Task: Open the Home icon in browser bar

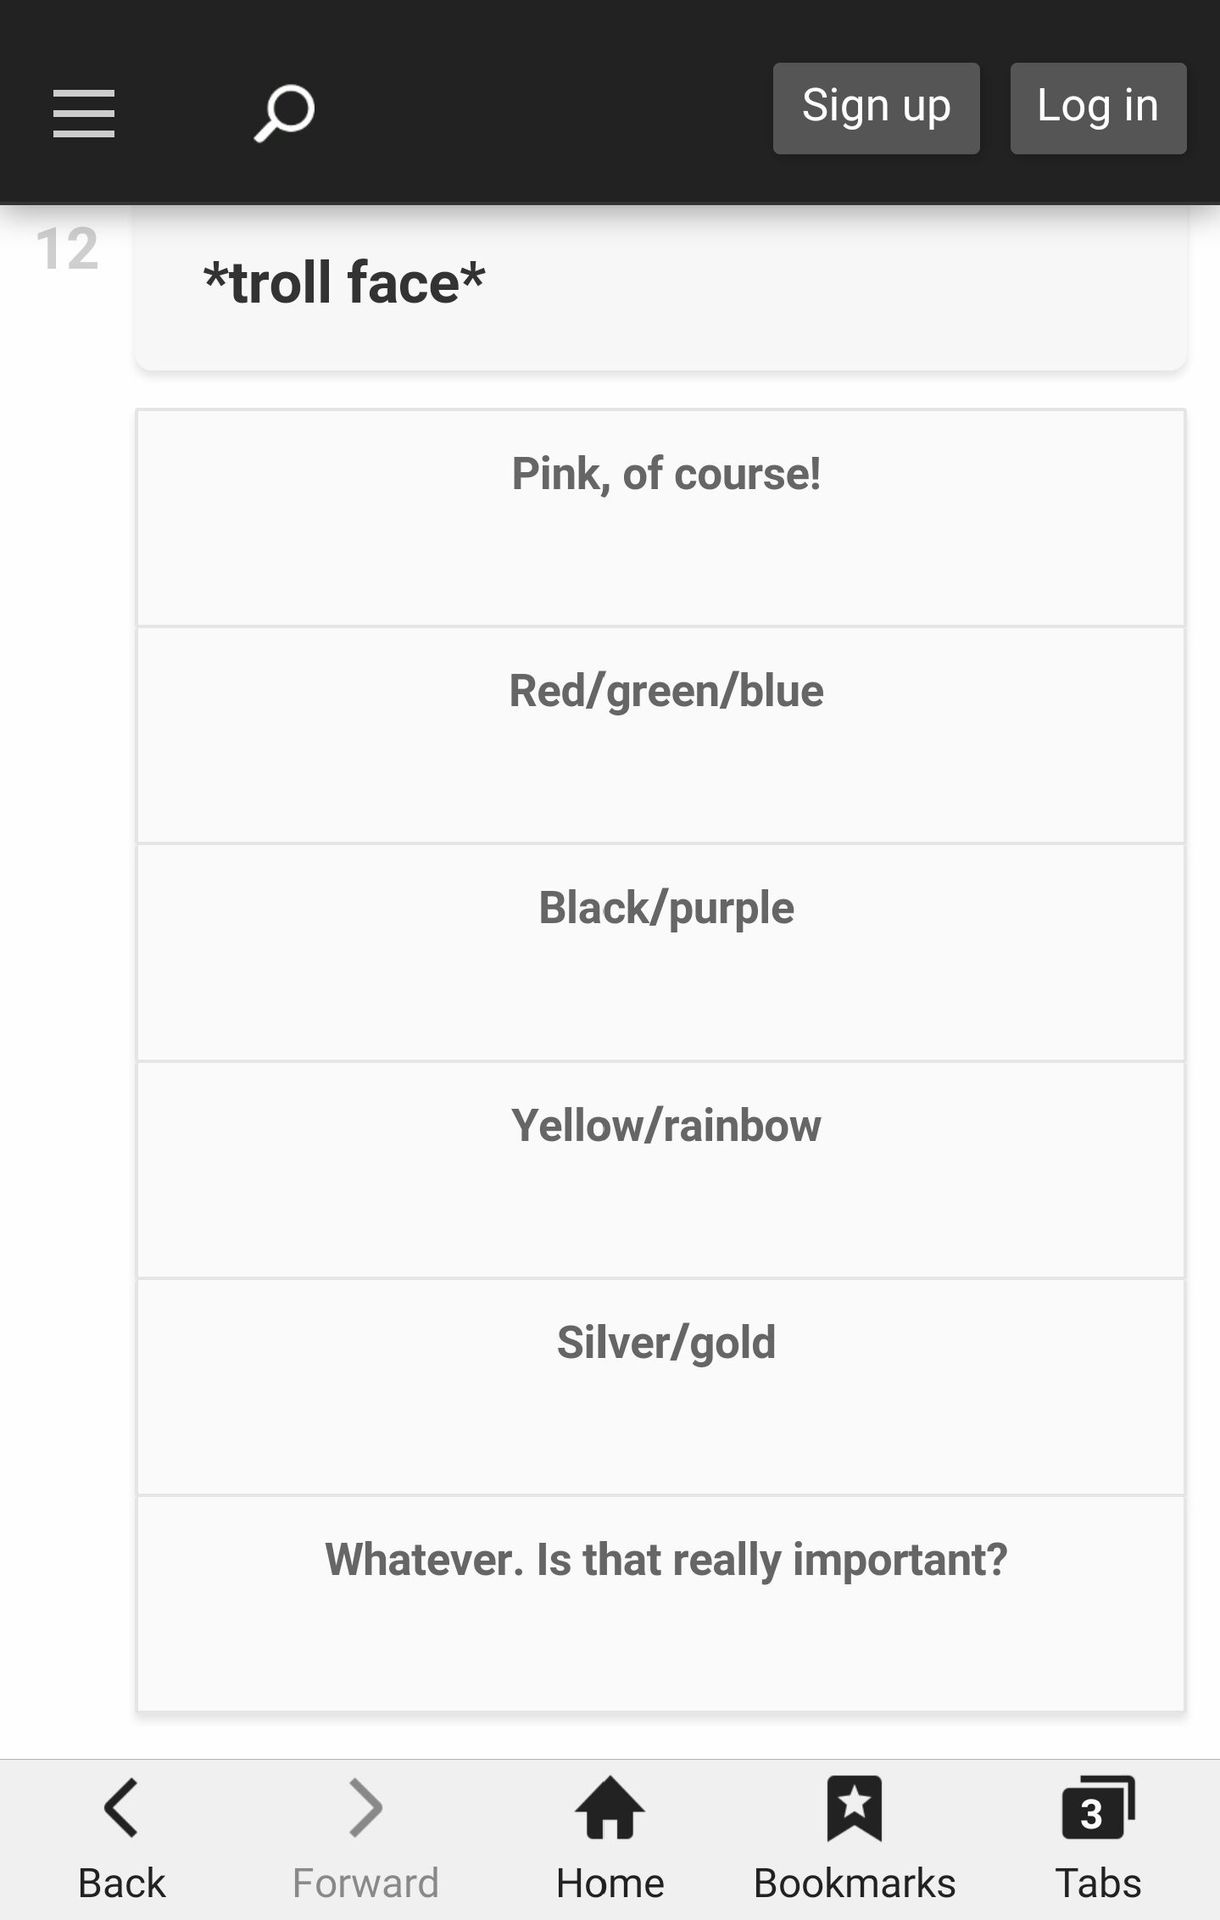Action: 610,1808
